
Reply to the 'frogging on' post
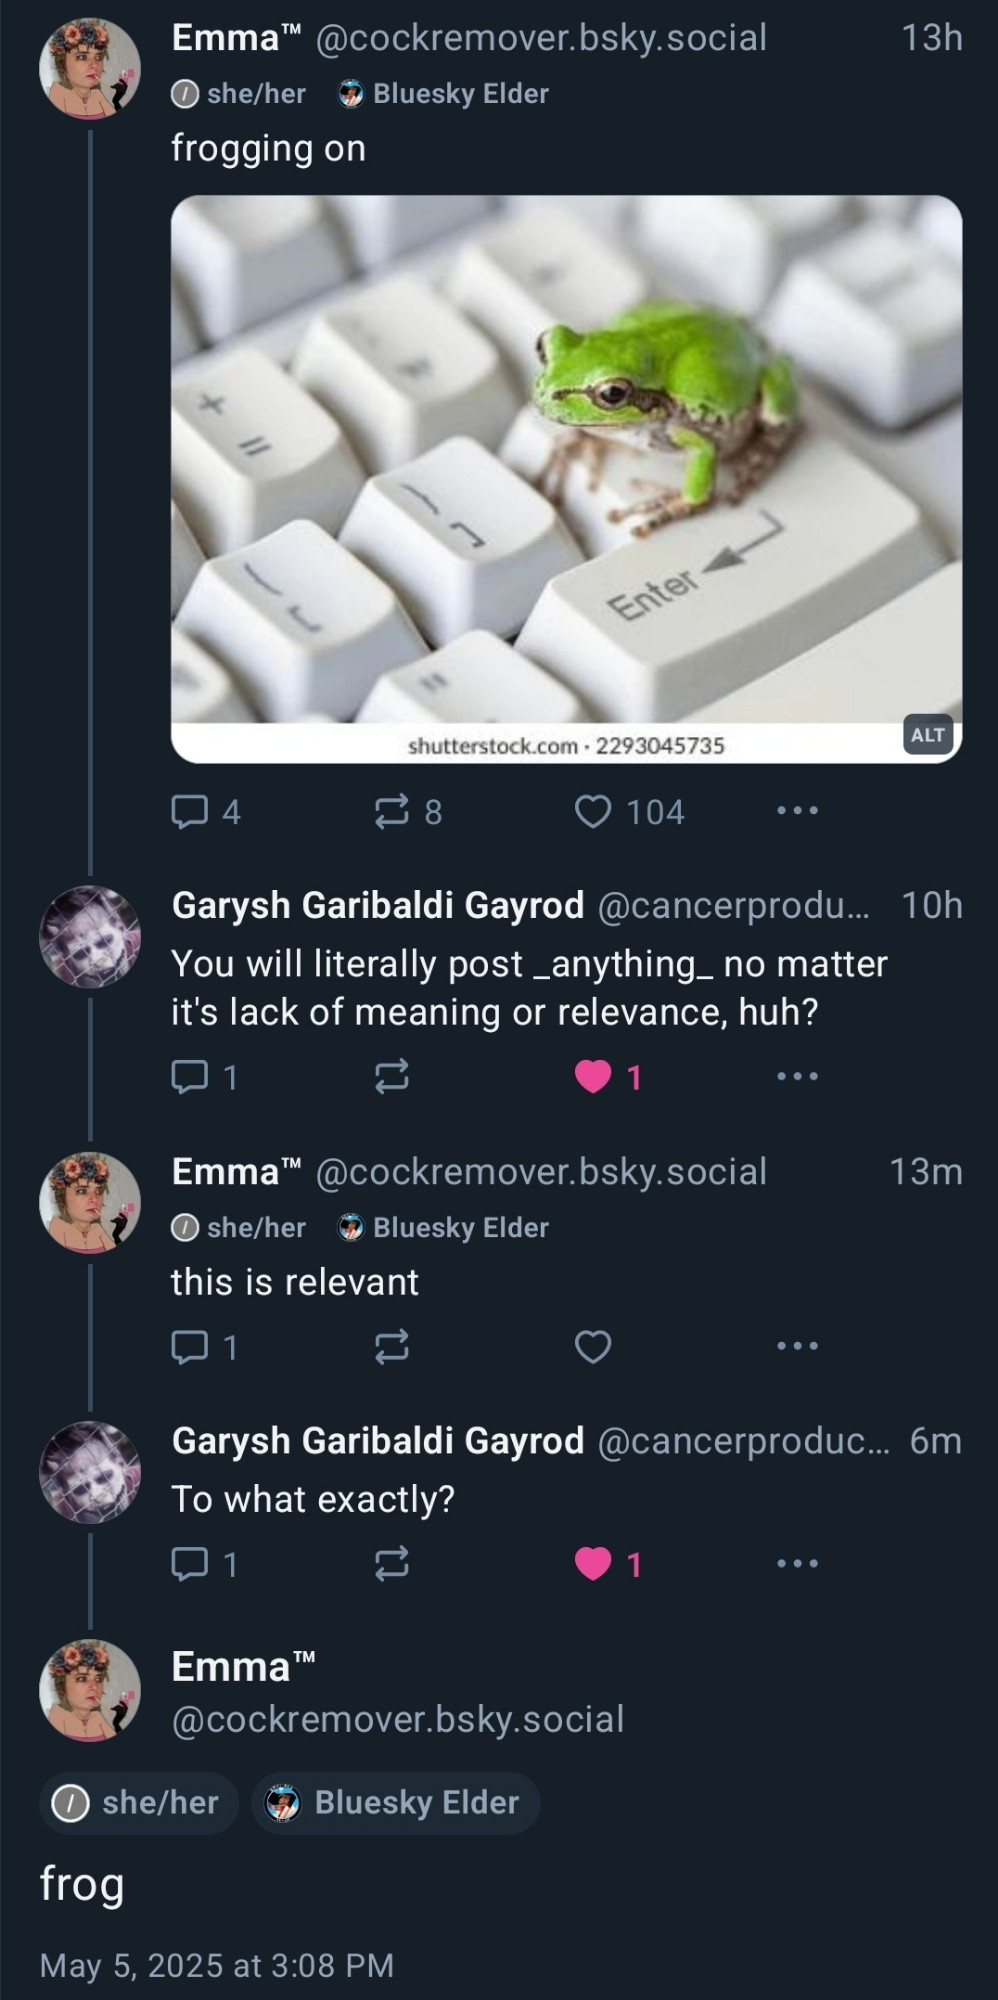(205, 811)
